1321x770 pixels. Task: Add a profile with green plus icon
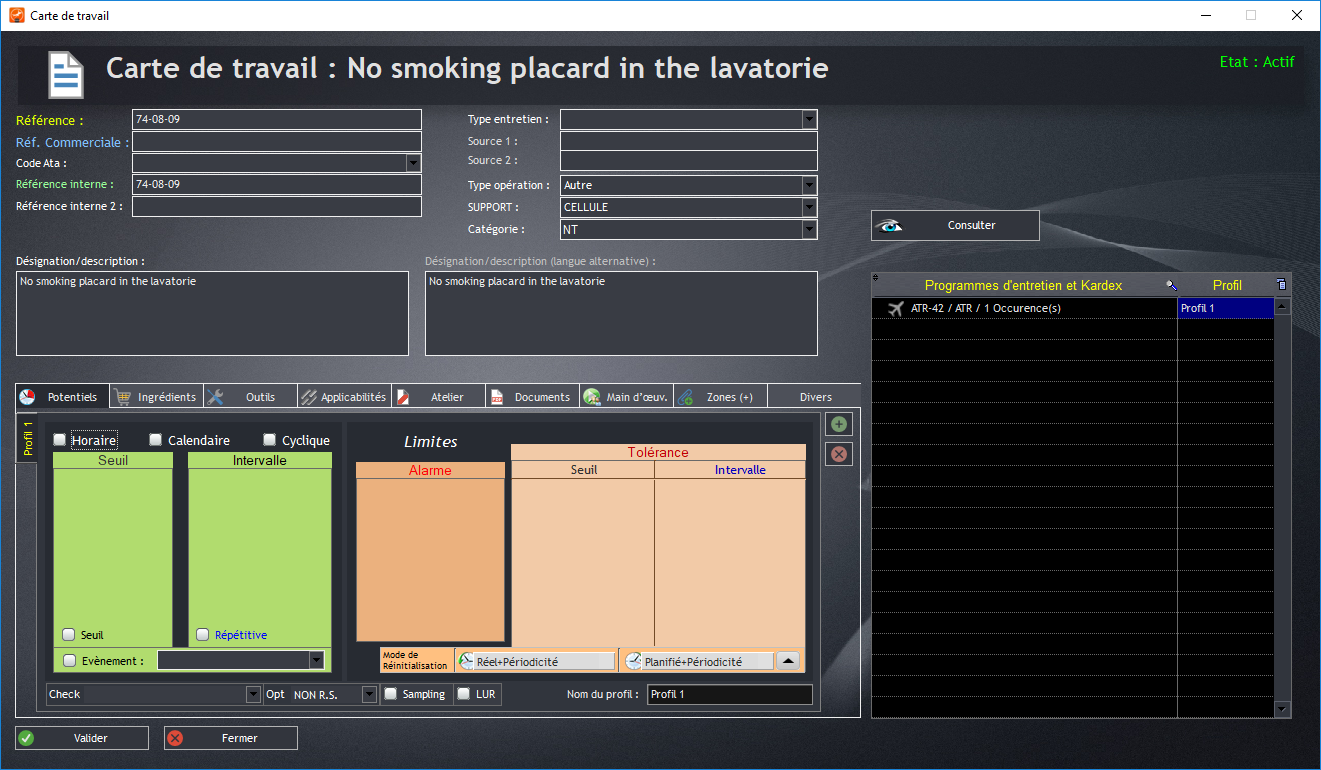click(x=839, y=424)
